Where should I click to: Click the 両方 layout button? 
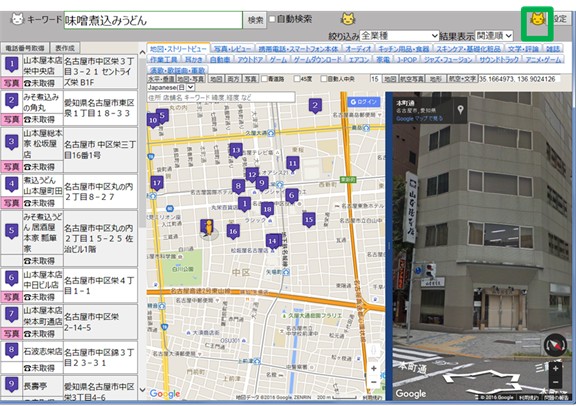(233, 79)
